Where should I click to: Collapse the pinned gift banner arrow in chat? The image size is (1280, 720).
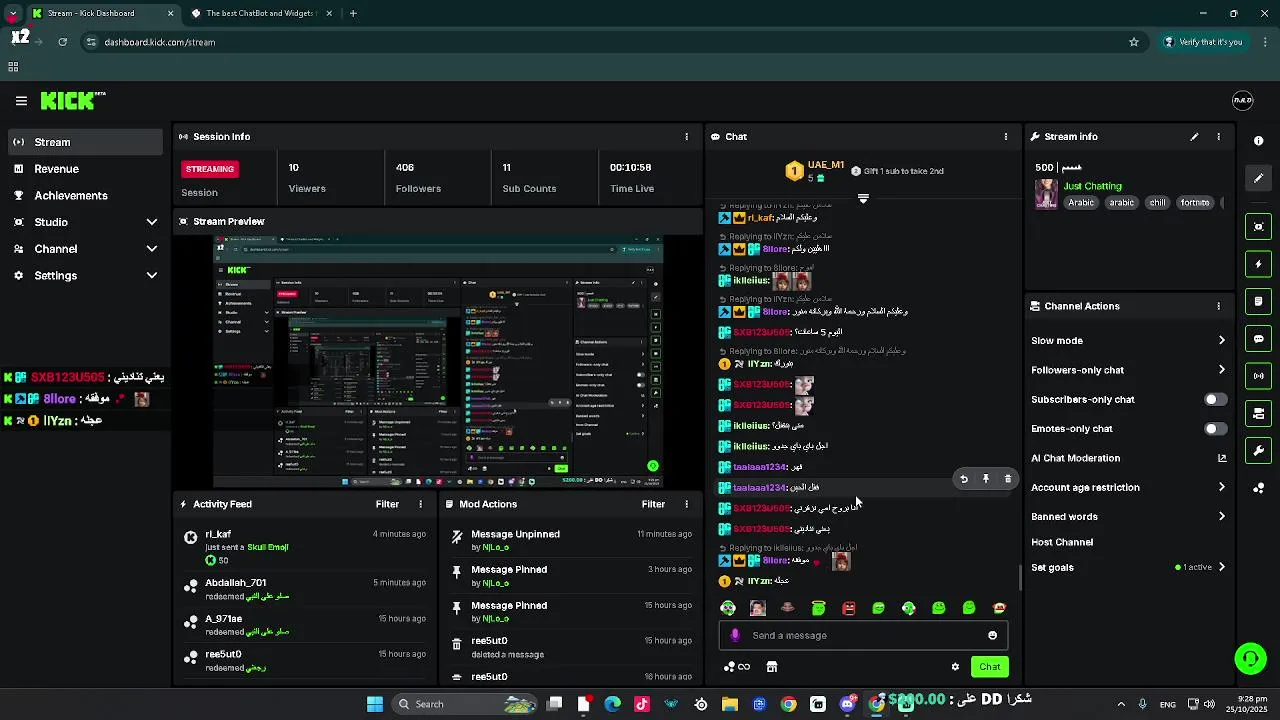coord(863,198)
